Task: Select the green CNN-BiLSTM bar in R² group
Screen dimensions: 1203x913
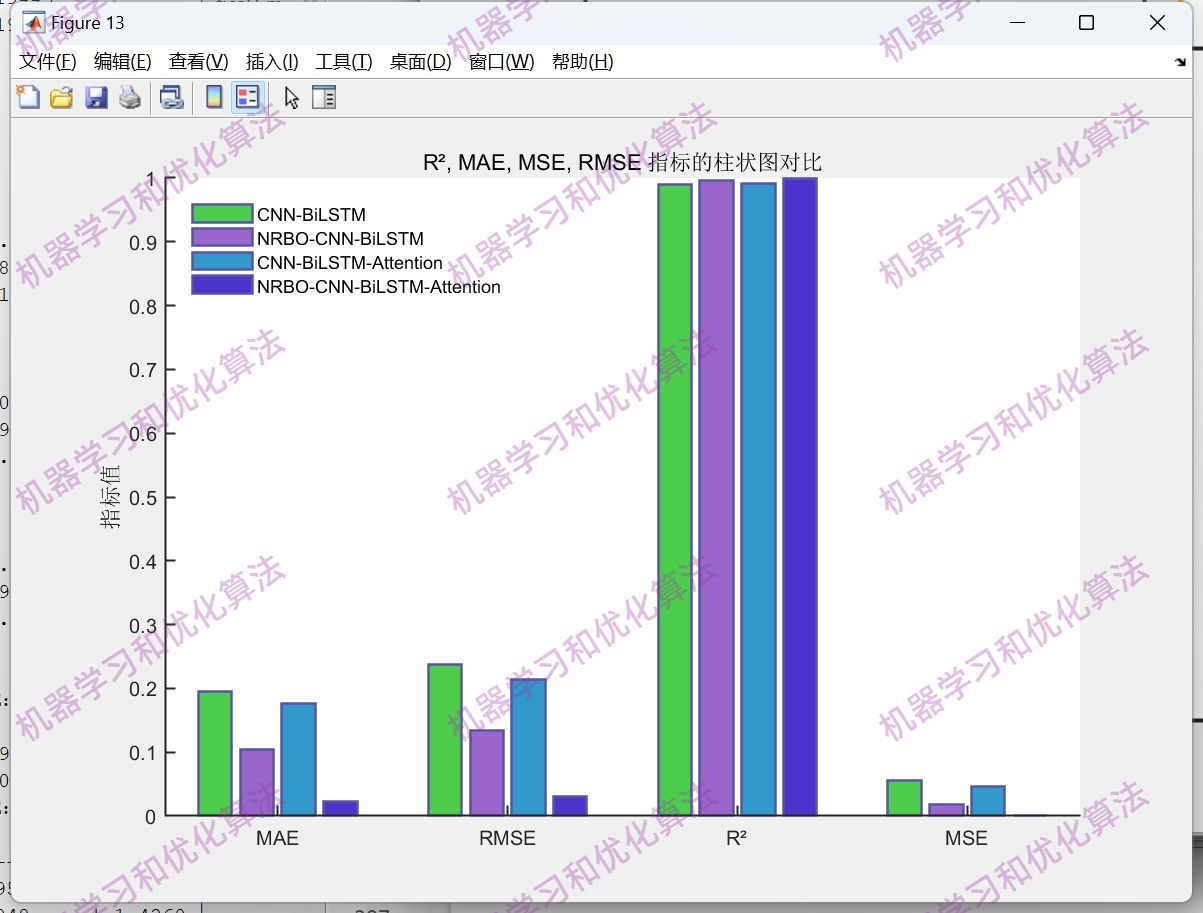Action: pos(674,500)
